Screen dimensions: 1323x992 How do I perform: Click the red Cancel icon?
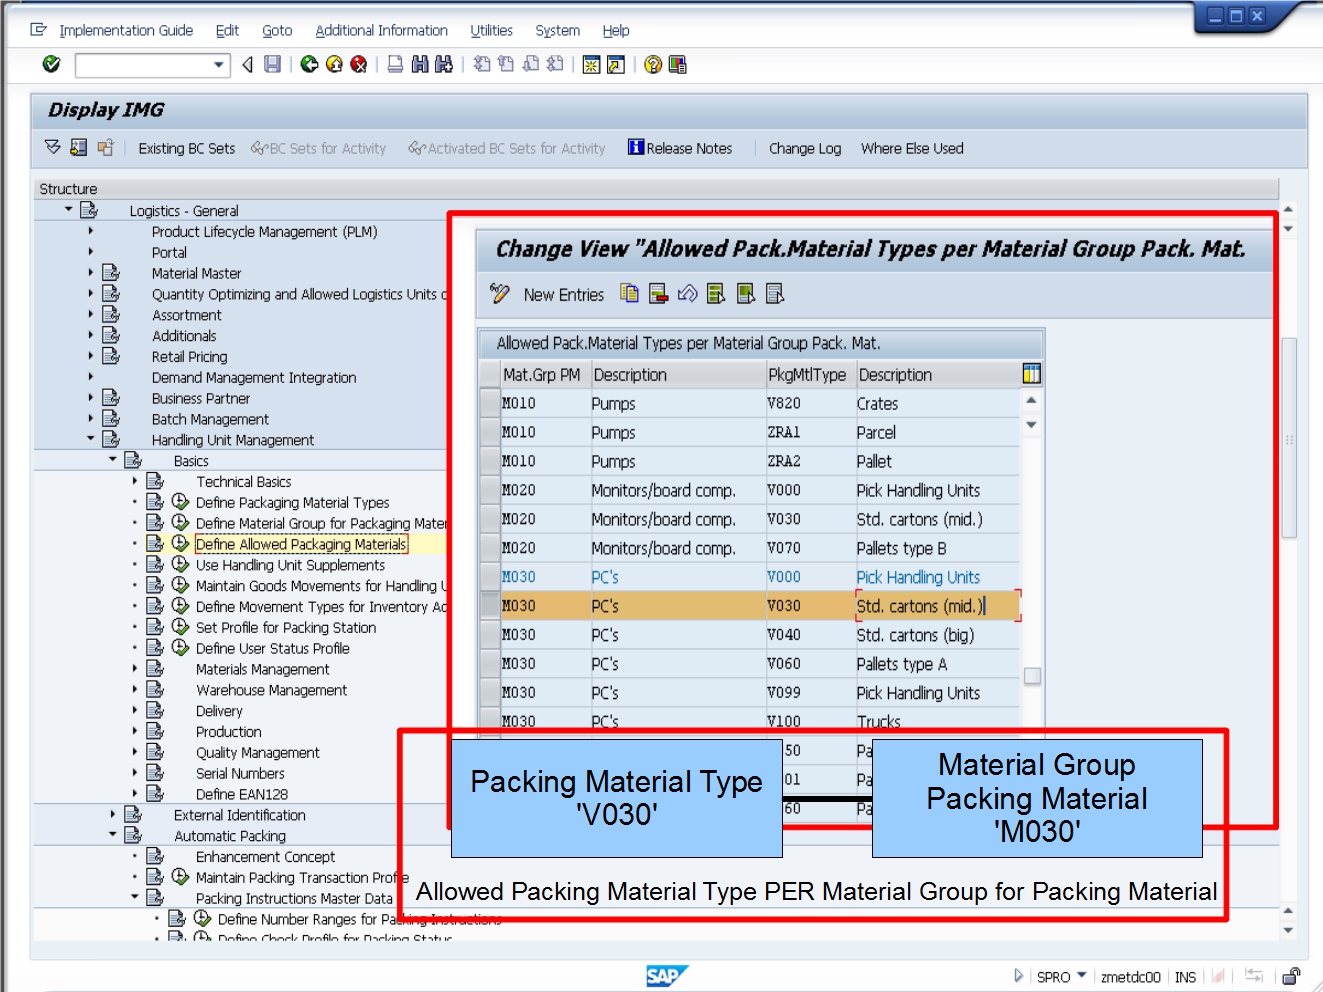click(358, 65)
